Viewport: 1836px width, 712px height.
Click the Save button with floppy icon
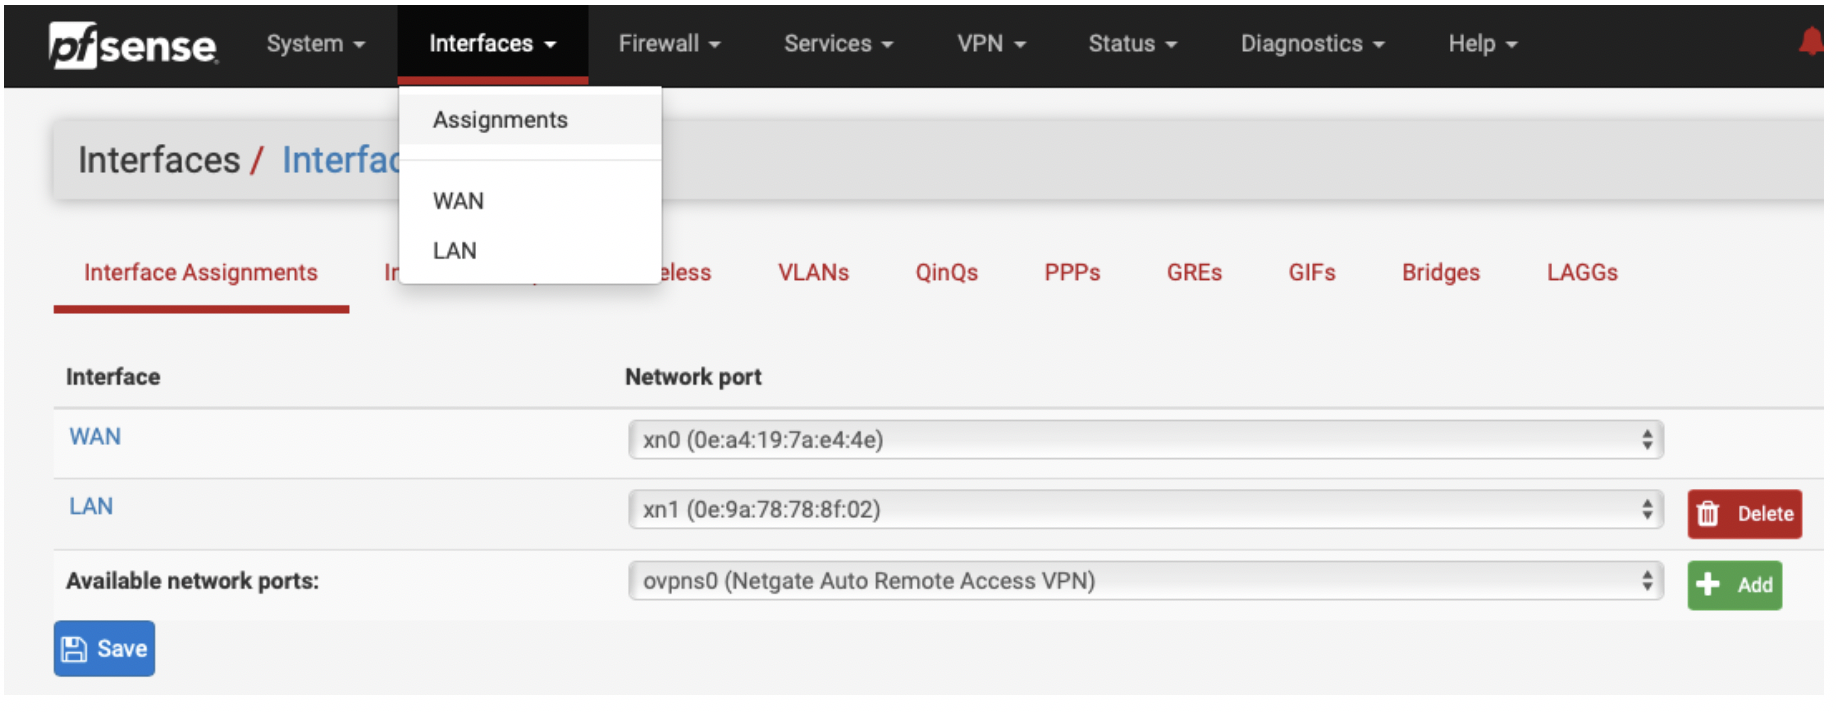(x=104, y=649)
